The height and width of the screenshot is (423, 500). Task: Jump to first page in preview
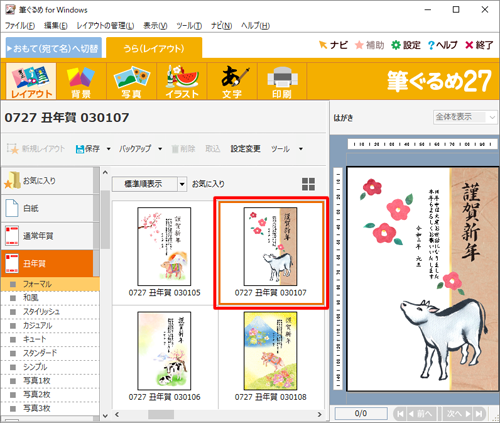click(400, 414)
